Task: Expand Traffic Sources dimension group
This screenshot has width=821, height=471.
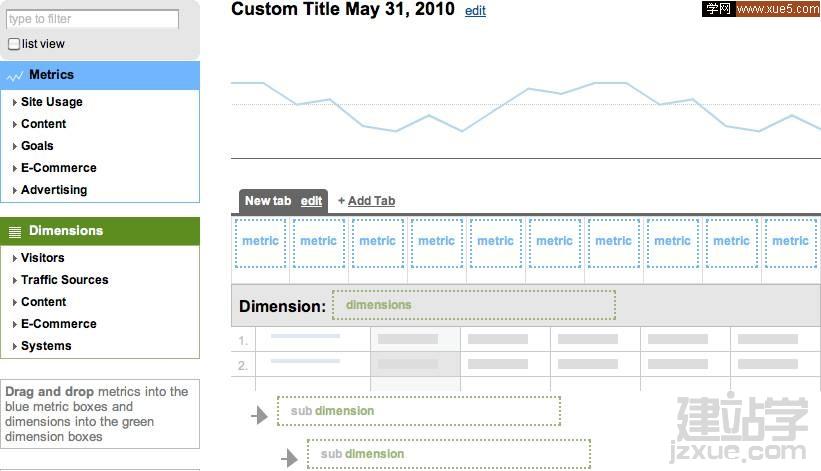Action: pyautogui.click(x=64, y=280)
